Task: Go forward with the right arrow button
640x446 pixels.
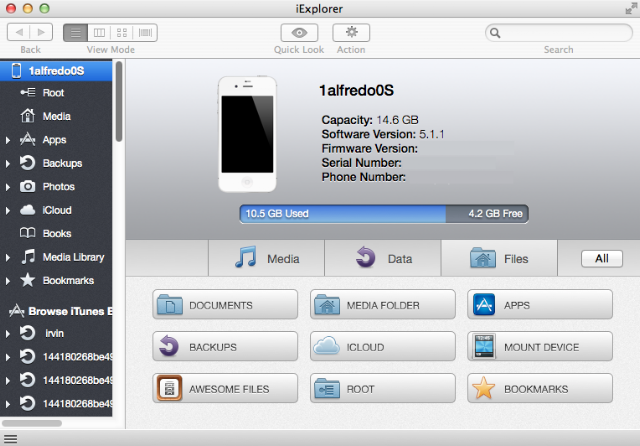Action: click(41, 32)
